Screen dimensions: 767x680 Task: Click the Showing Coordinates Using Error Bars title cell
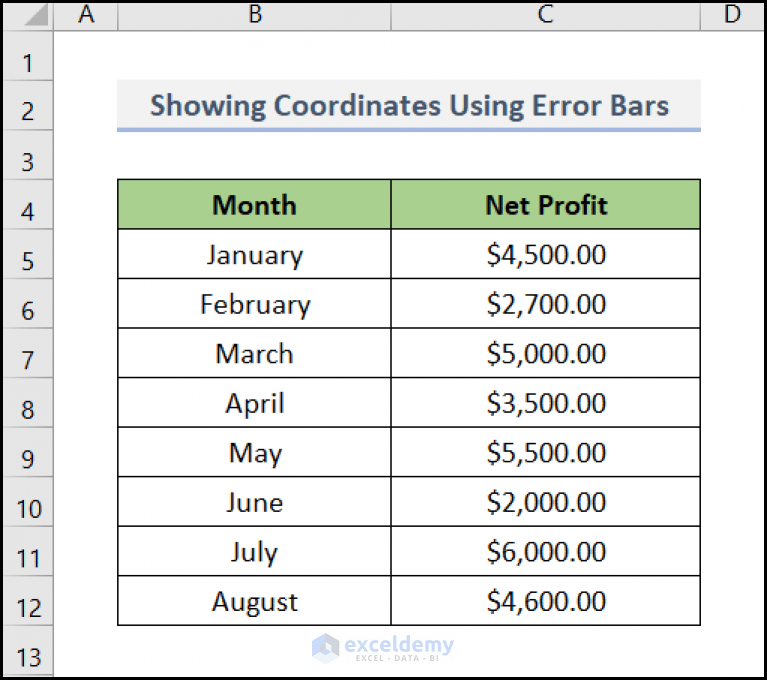pyautogui.click(x=409, y=106)
